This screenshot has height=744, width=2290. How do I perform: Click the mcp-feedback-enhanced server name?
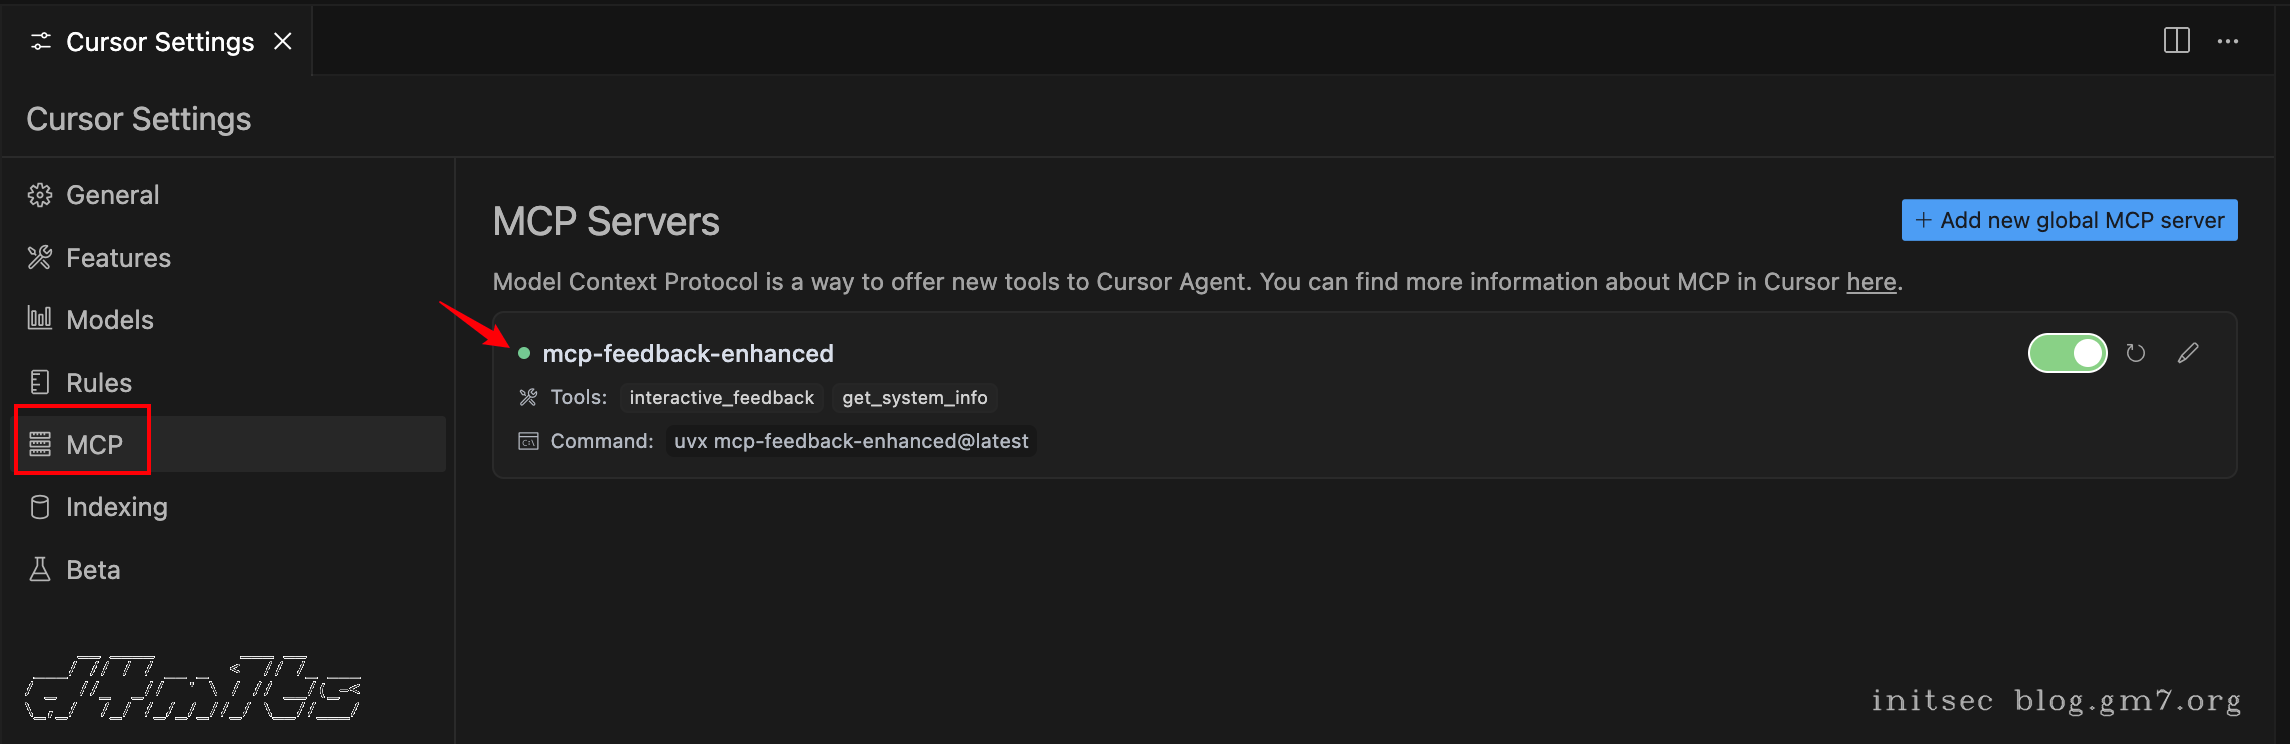687,354
